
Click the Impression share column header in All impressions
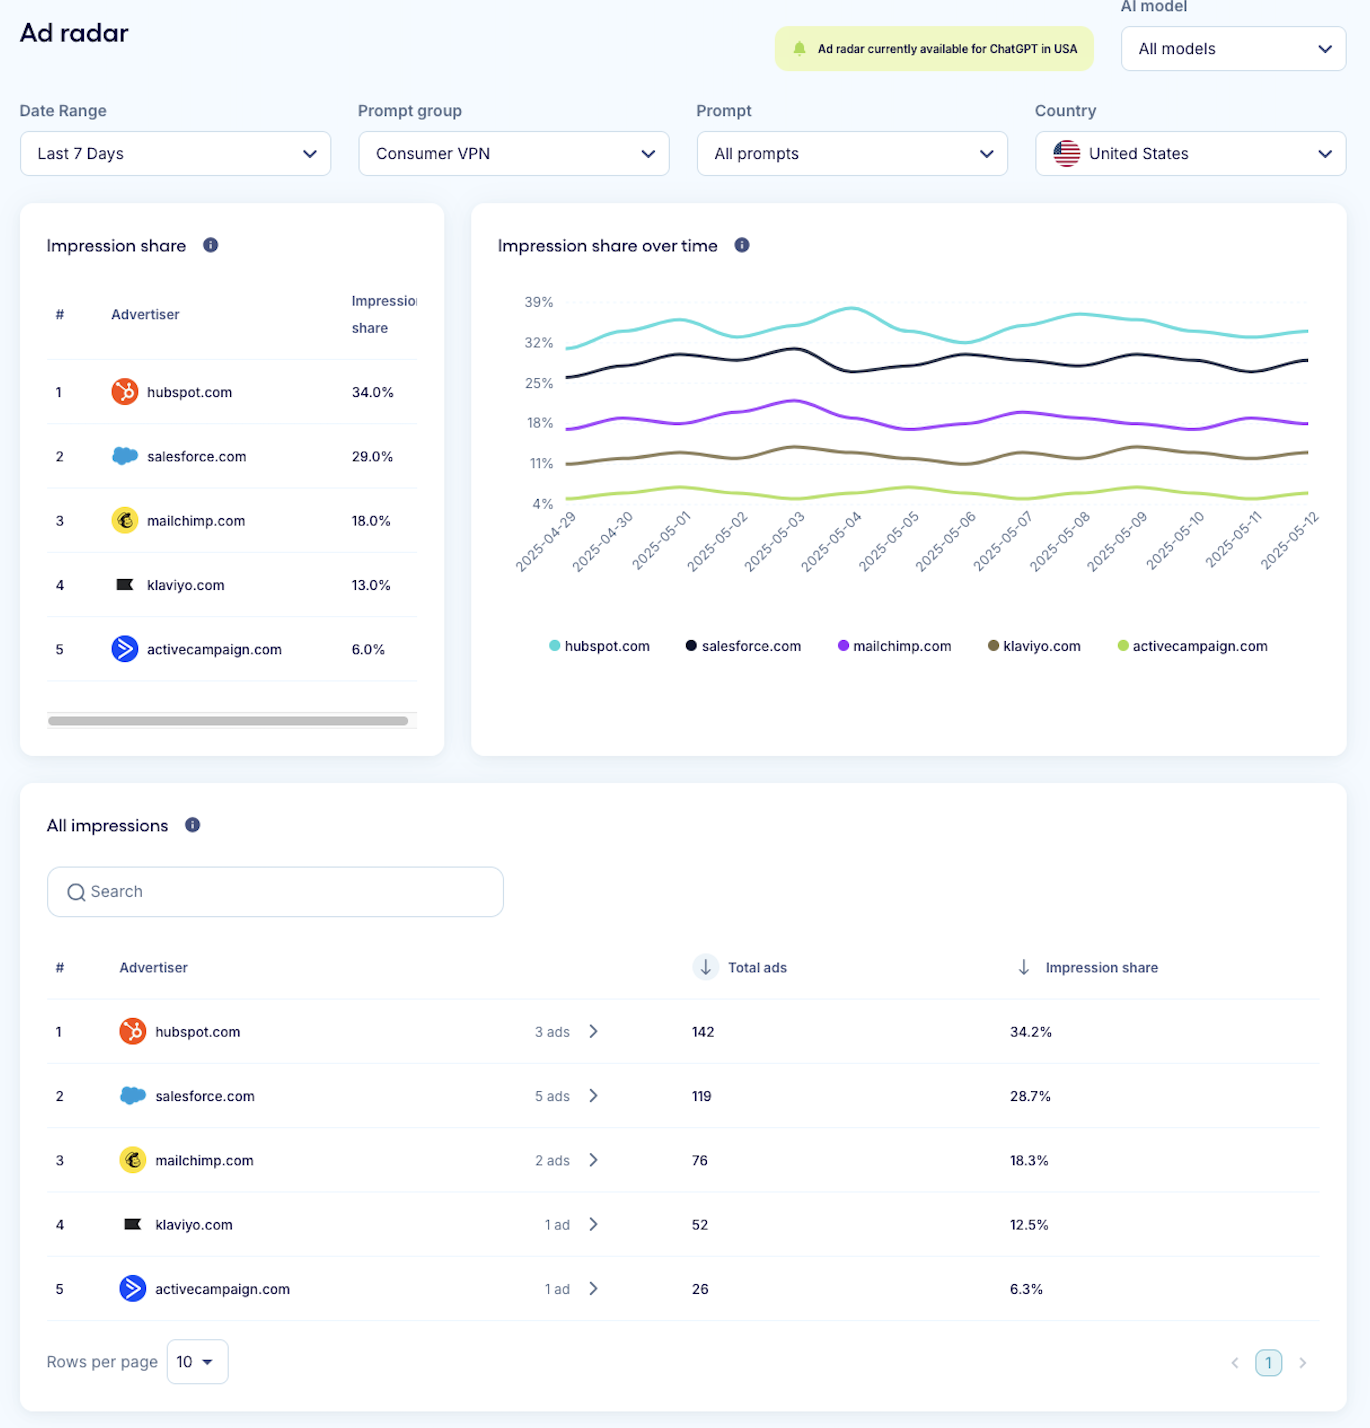(x=1102, y=968)
